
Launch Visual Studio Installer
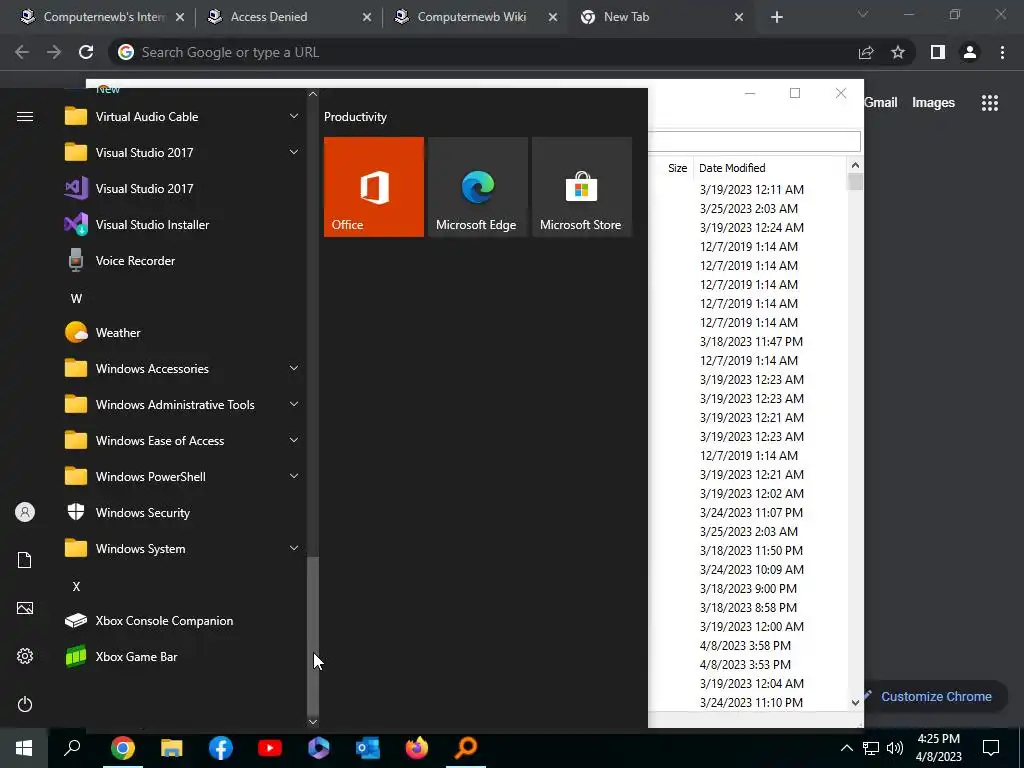tap(183, 225)
